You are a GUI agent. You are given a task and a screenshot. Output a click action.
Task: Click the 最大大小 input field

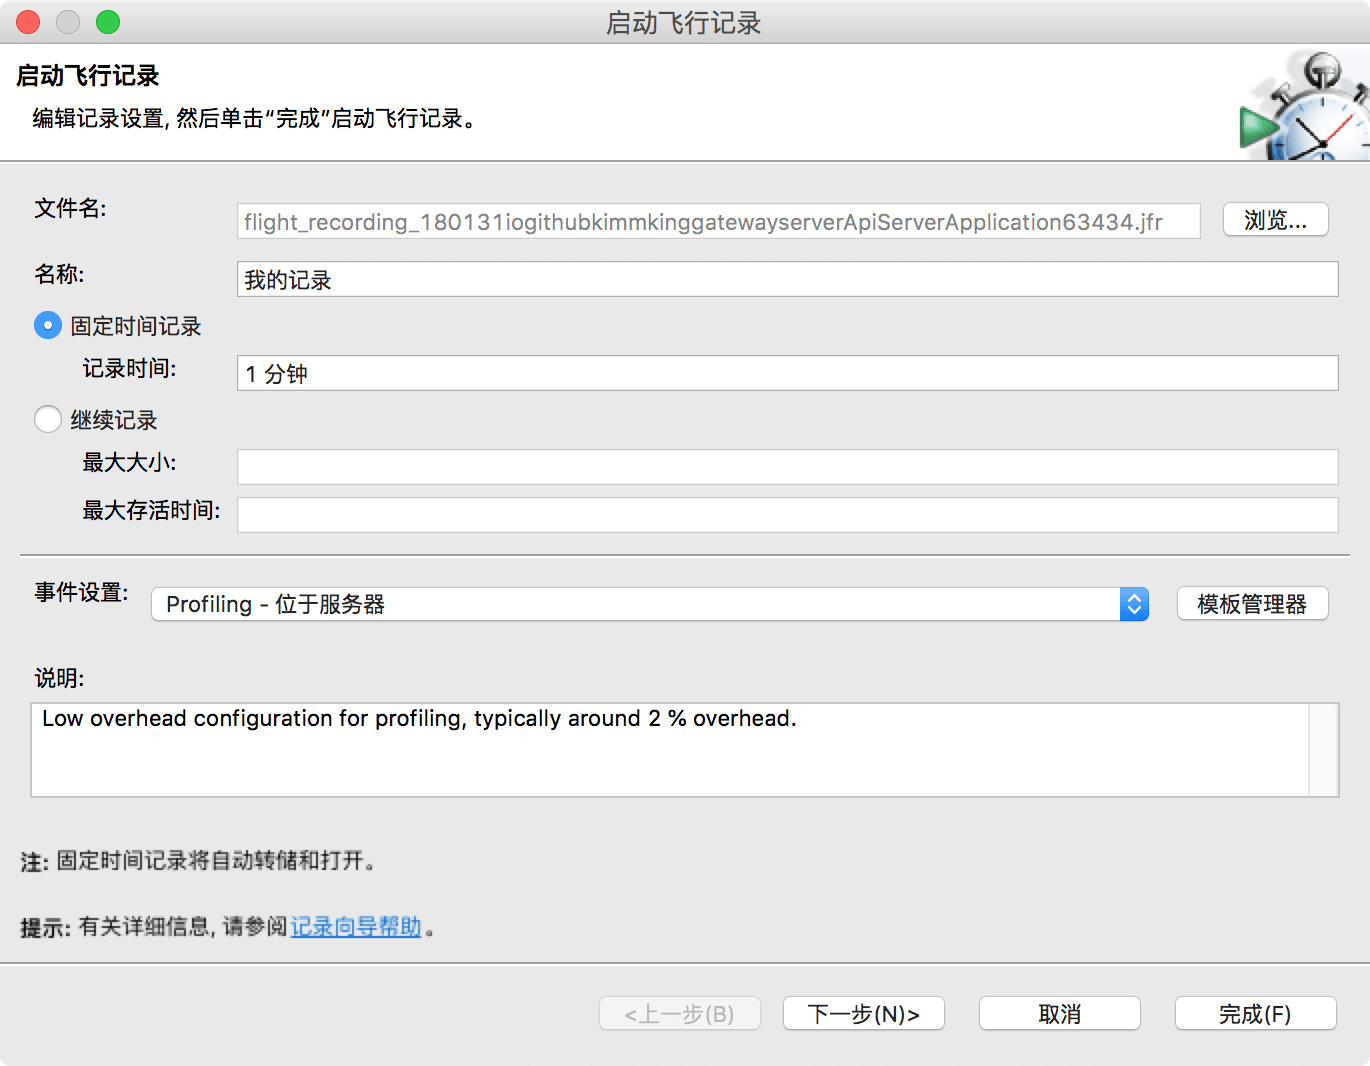point(787,467)
